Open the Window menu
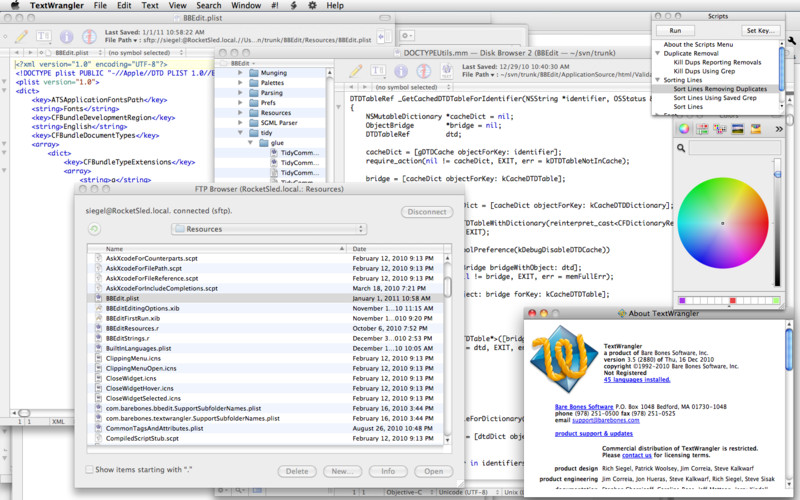Image resolution: width=800 pixels, height=500 pixels. [x=246, y=6]
